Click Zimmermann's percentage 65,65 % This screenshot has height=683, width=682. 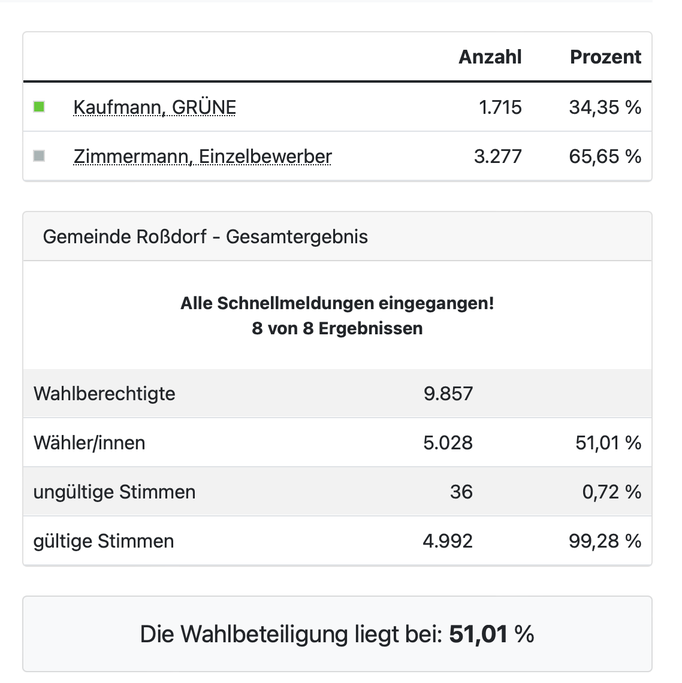click(605, 156)
